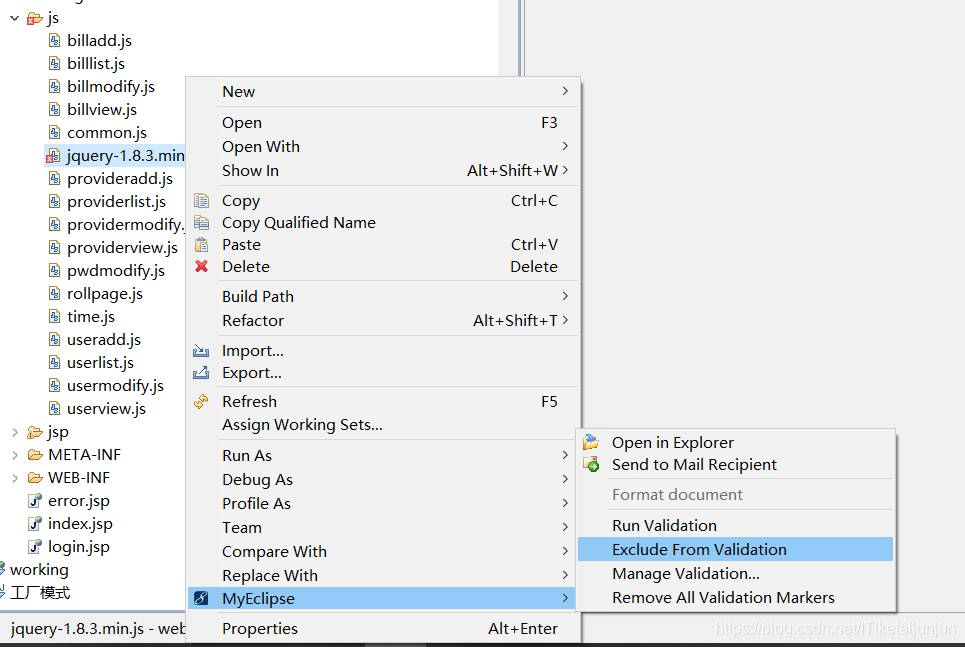Select usermodify.js in the tree
The image size is (965, 647).
[115, 386]
